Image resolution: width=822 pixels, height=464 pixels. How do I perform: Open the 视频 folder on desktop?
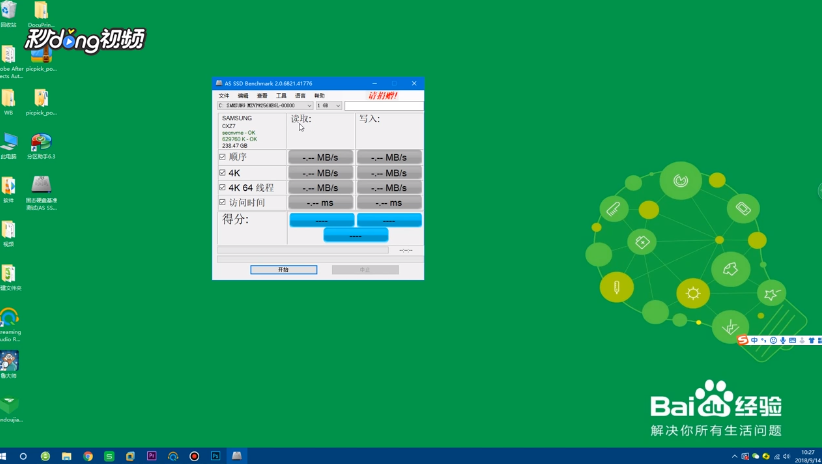(x=8, y=234)
